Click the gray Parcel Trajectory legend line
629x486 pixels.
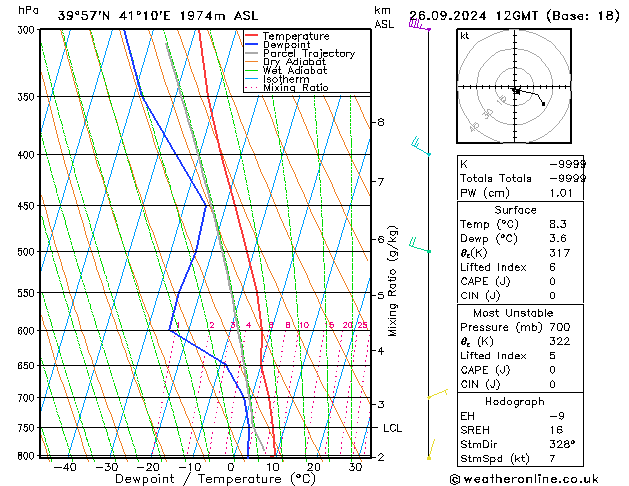pyautogui.click(x=252, y=53)
